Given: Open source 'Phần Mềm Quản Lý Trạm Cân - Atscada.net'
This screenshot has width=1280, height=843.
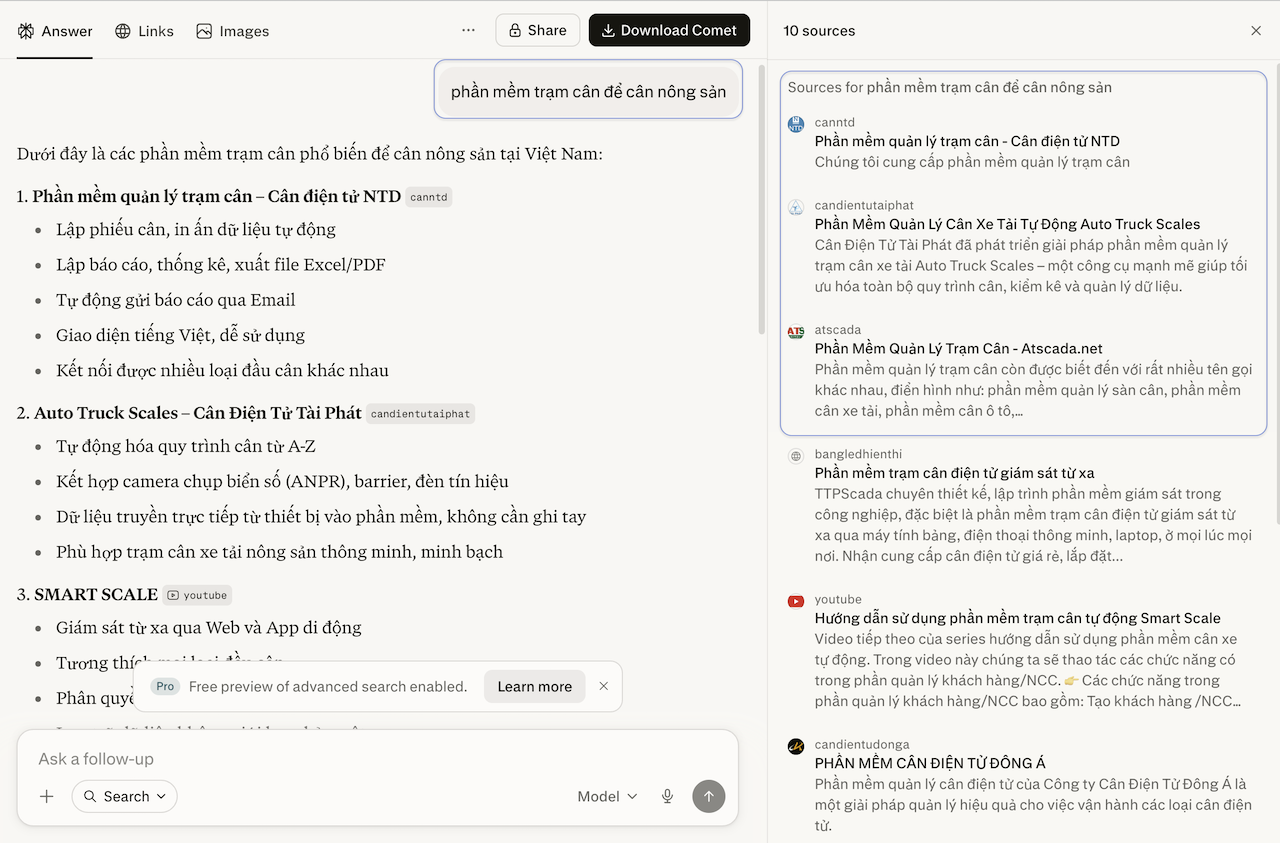Looking at the screenshot, I should pos(958,348).
